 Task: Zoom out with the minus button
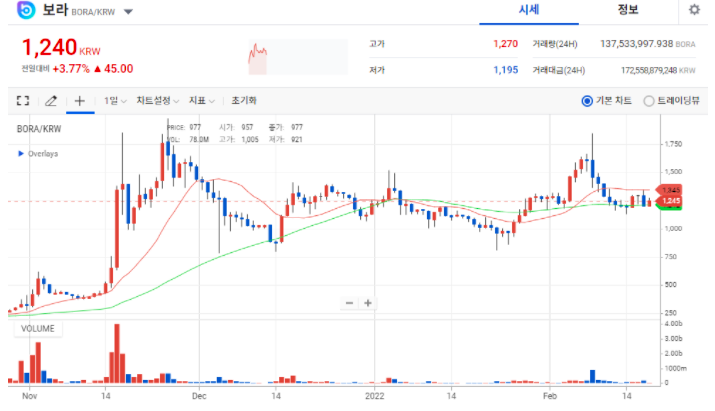click(x=349, y=303)
